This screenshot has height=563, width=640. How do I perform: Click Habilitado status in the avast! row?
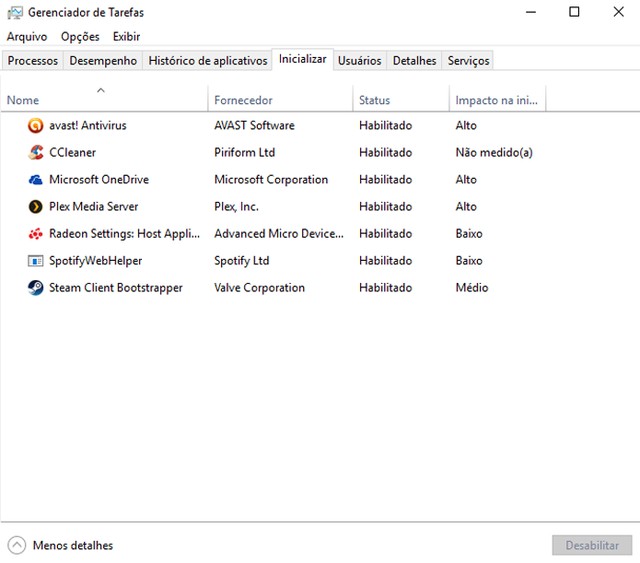pos(385,125)
